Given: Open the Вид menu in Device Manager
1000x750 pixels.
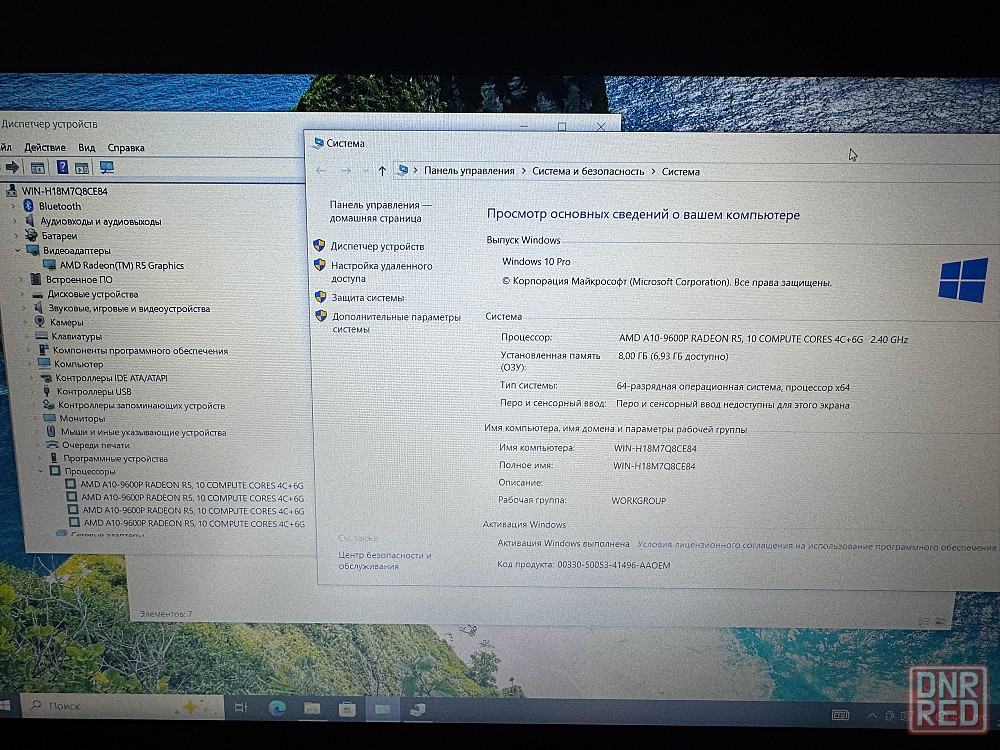Looking at the screenshot, I should point(87,147).
